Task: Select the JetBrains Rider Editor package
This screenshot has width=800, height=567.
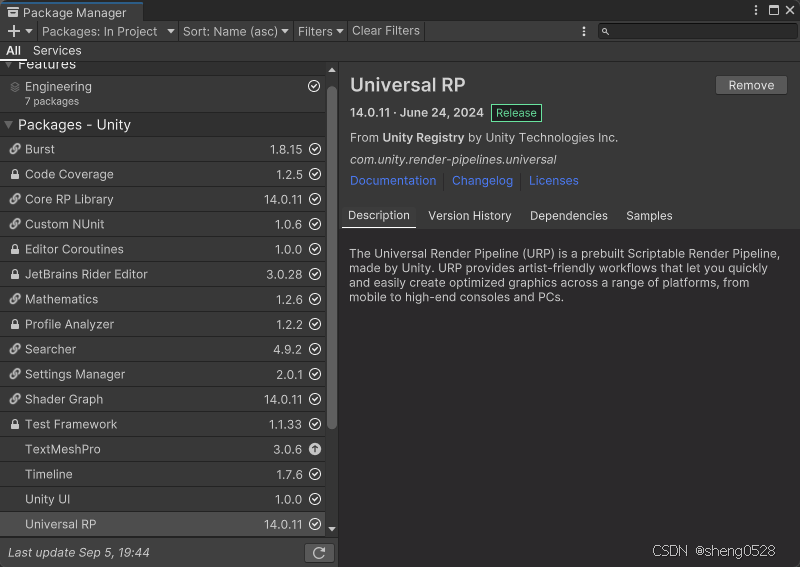Action: pyautogui.click(x=162, y=274)
